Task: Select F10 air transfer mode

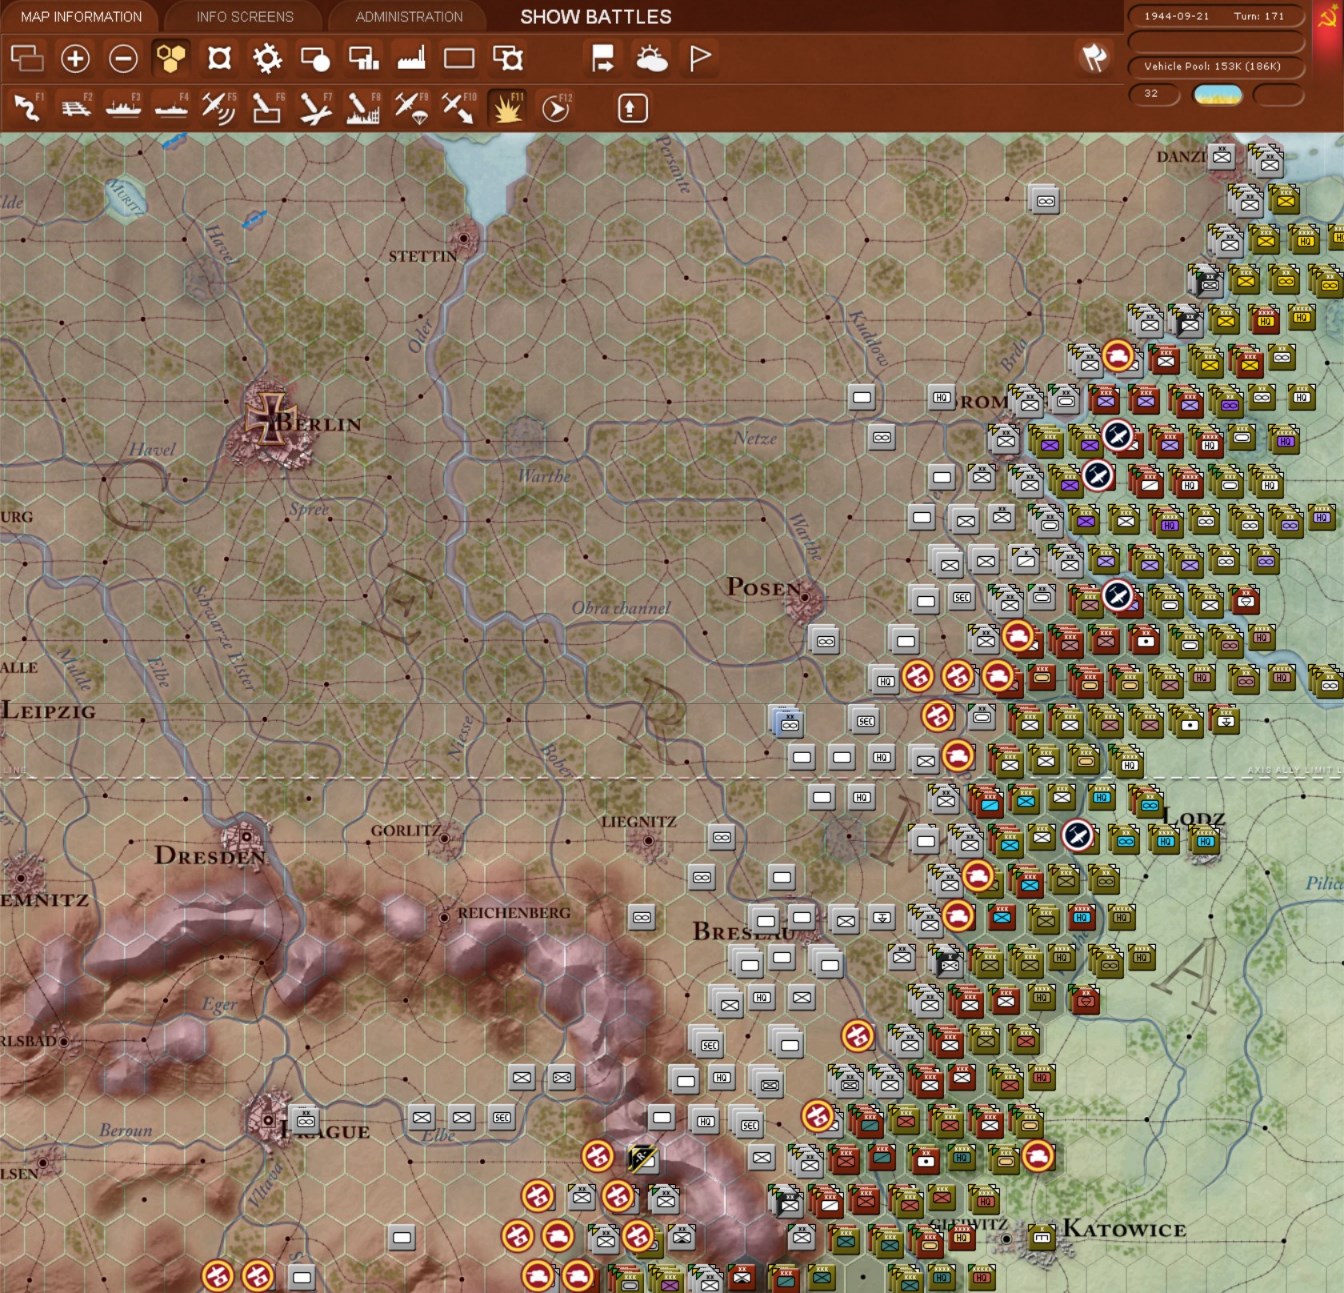Action: pyautogui.click(x=459, y=107)
